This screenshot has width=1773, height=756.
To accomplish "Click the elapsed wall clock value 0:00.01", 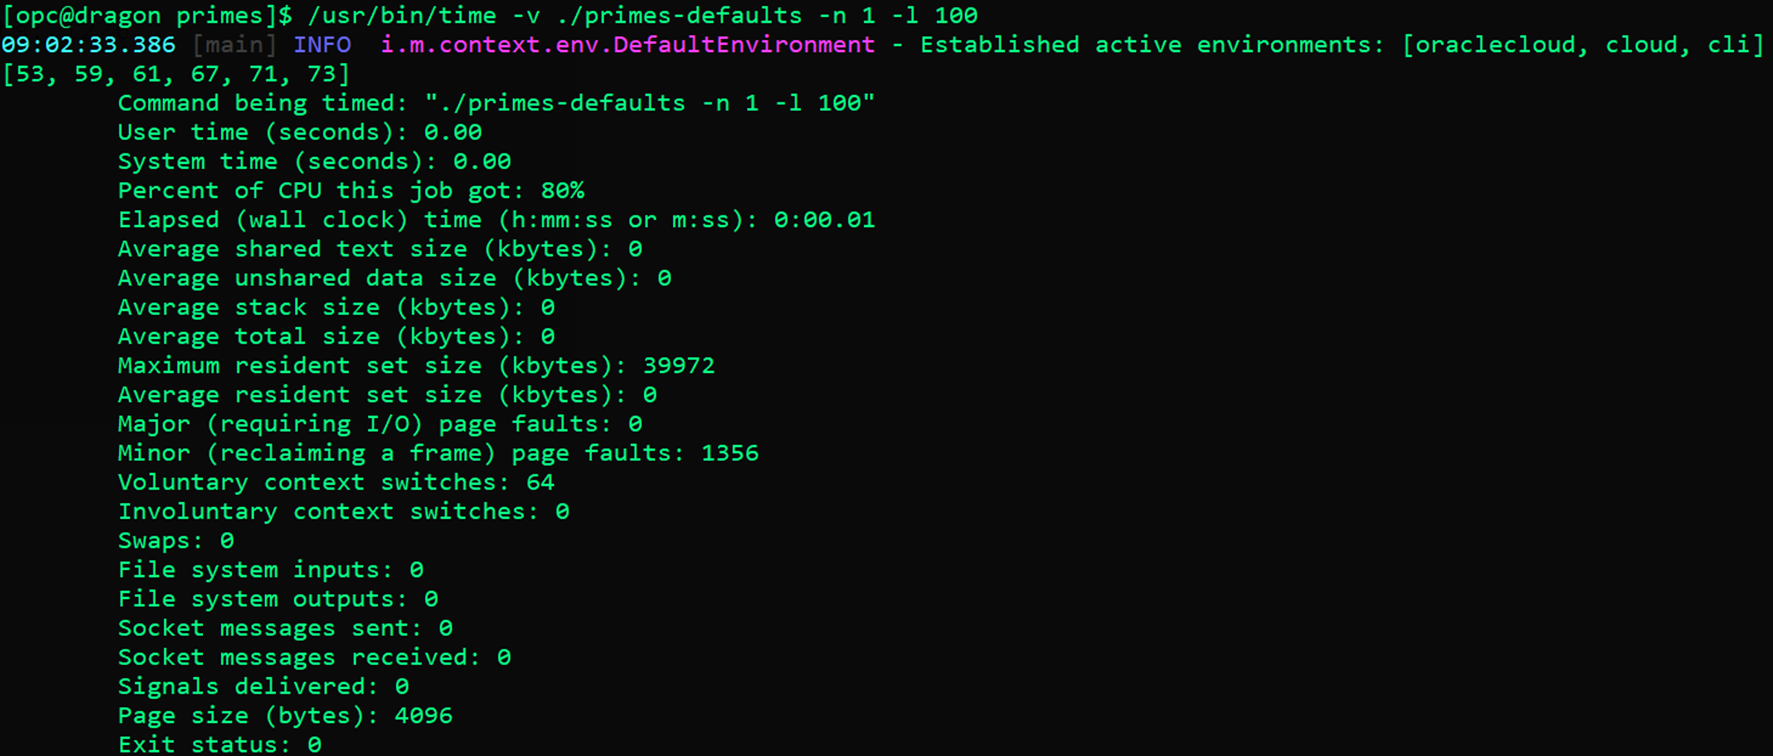I will (824, 220).
